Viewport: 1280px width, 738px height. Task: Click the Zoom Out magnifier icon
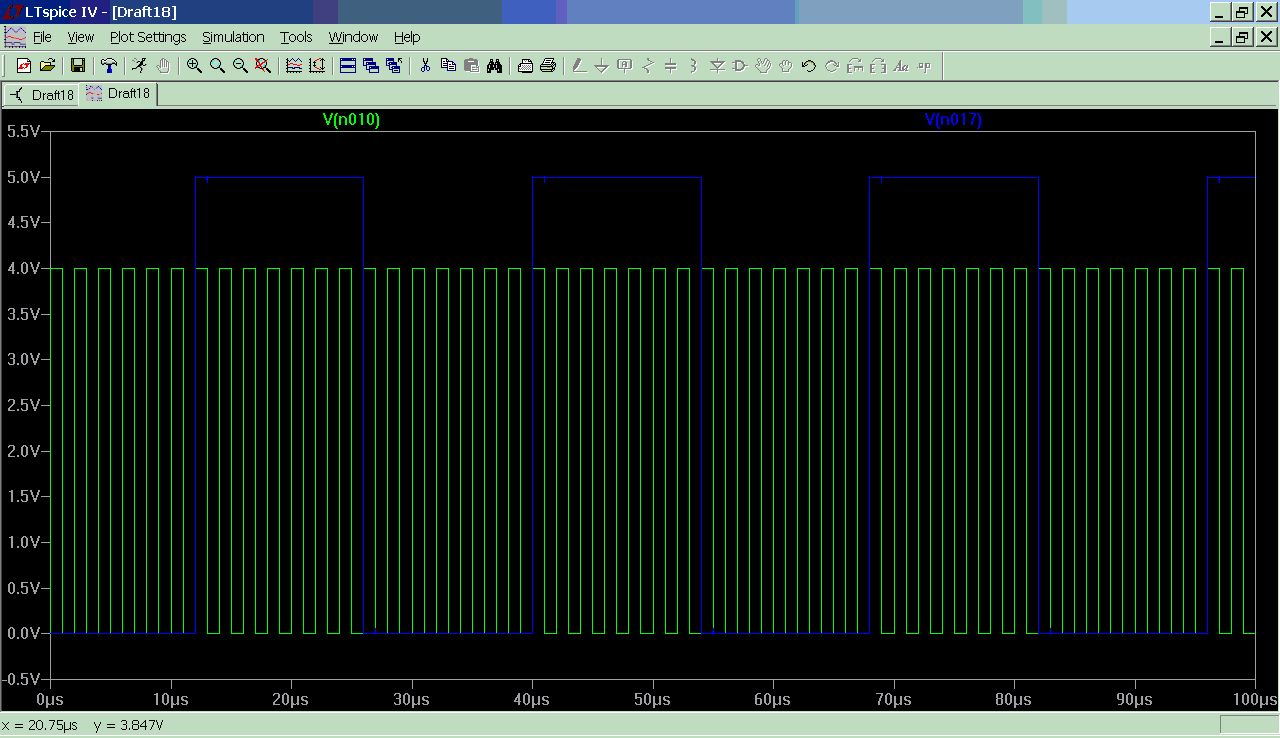tap(240, 66)
